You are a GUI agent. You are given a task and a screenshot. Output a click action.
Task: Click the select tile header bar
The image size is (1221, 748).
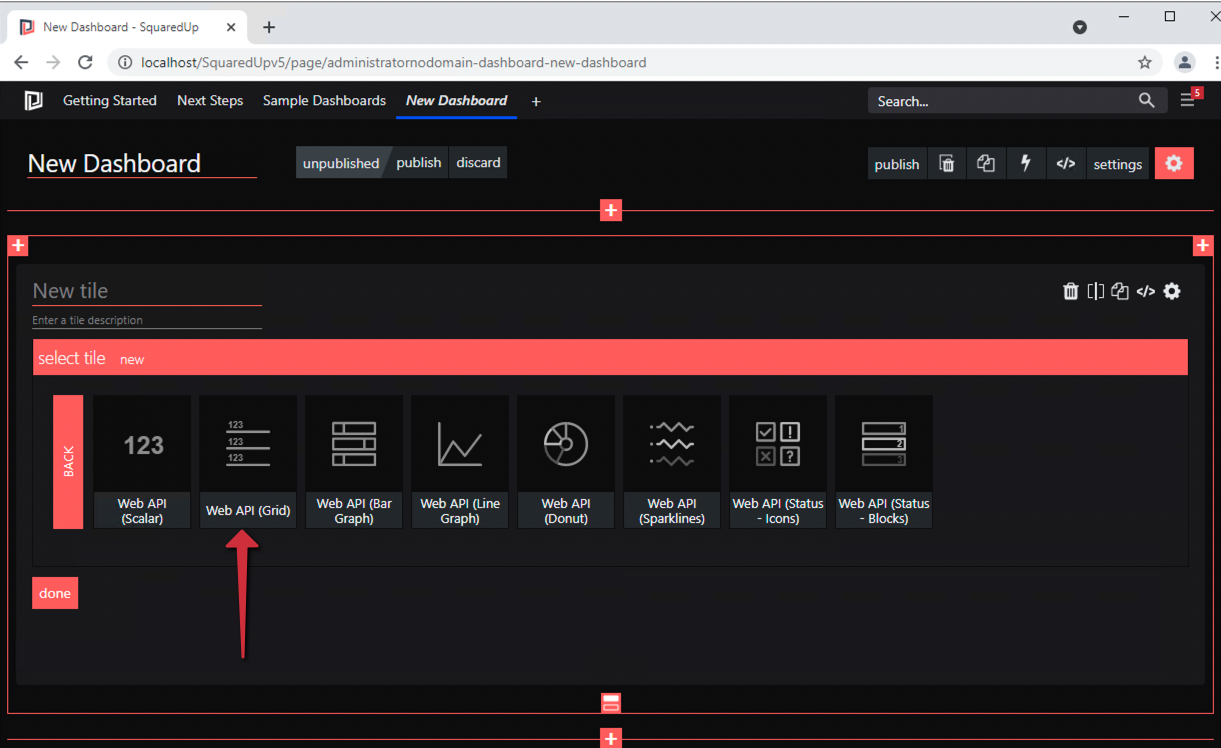(610, 358)
